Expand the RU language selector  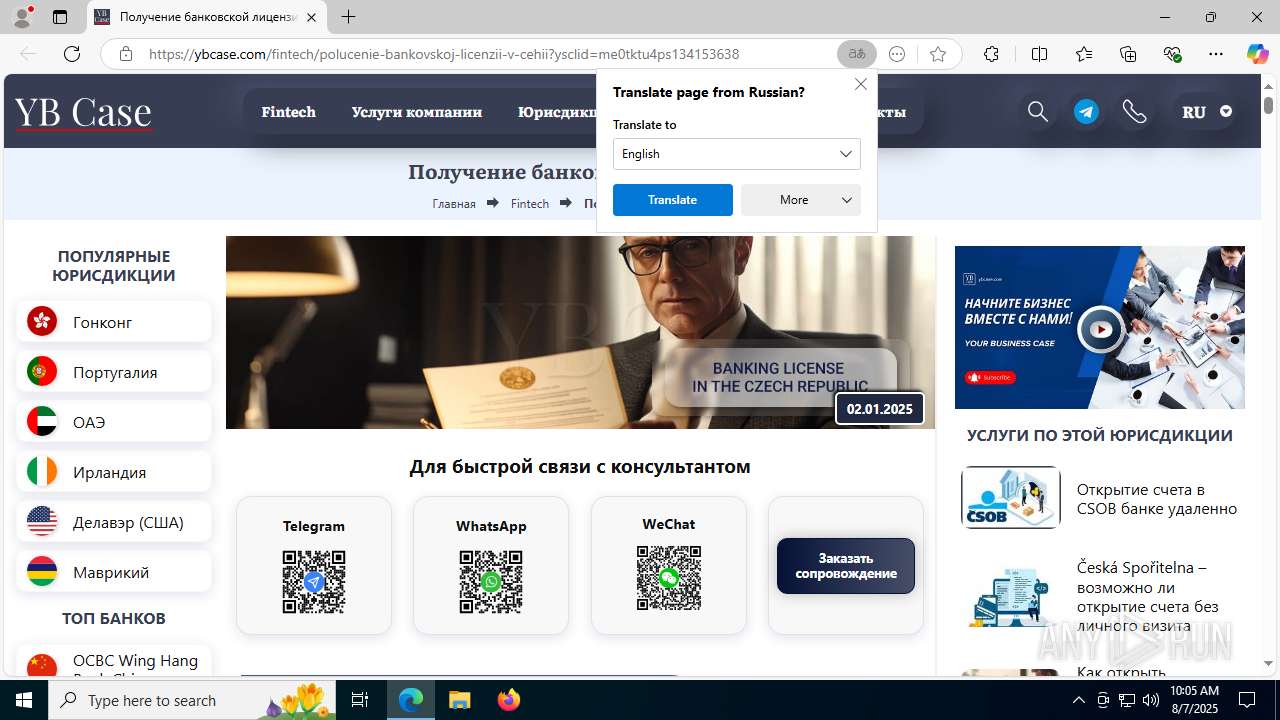1206,112
